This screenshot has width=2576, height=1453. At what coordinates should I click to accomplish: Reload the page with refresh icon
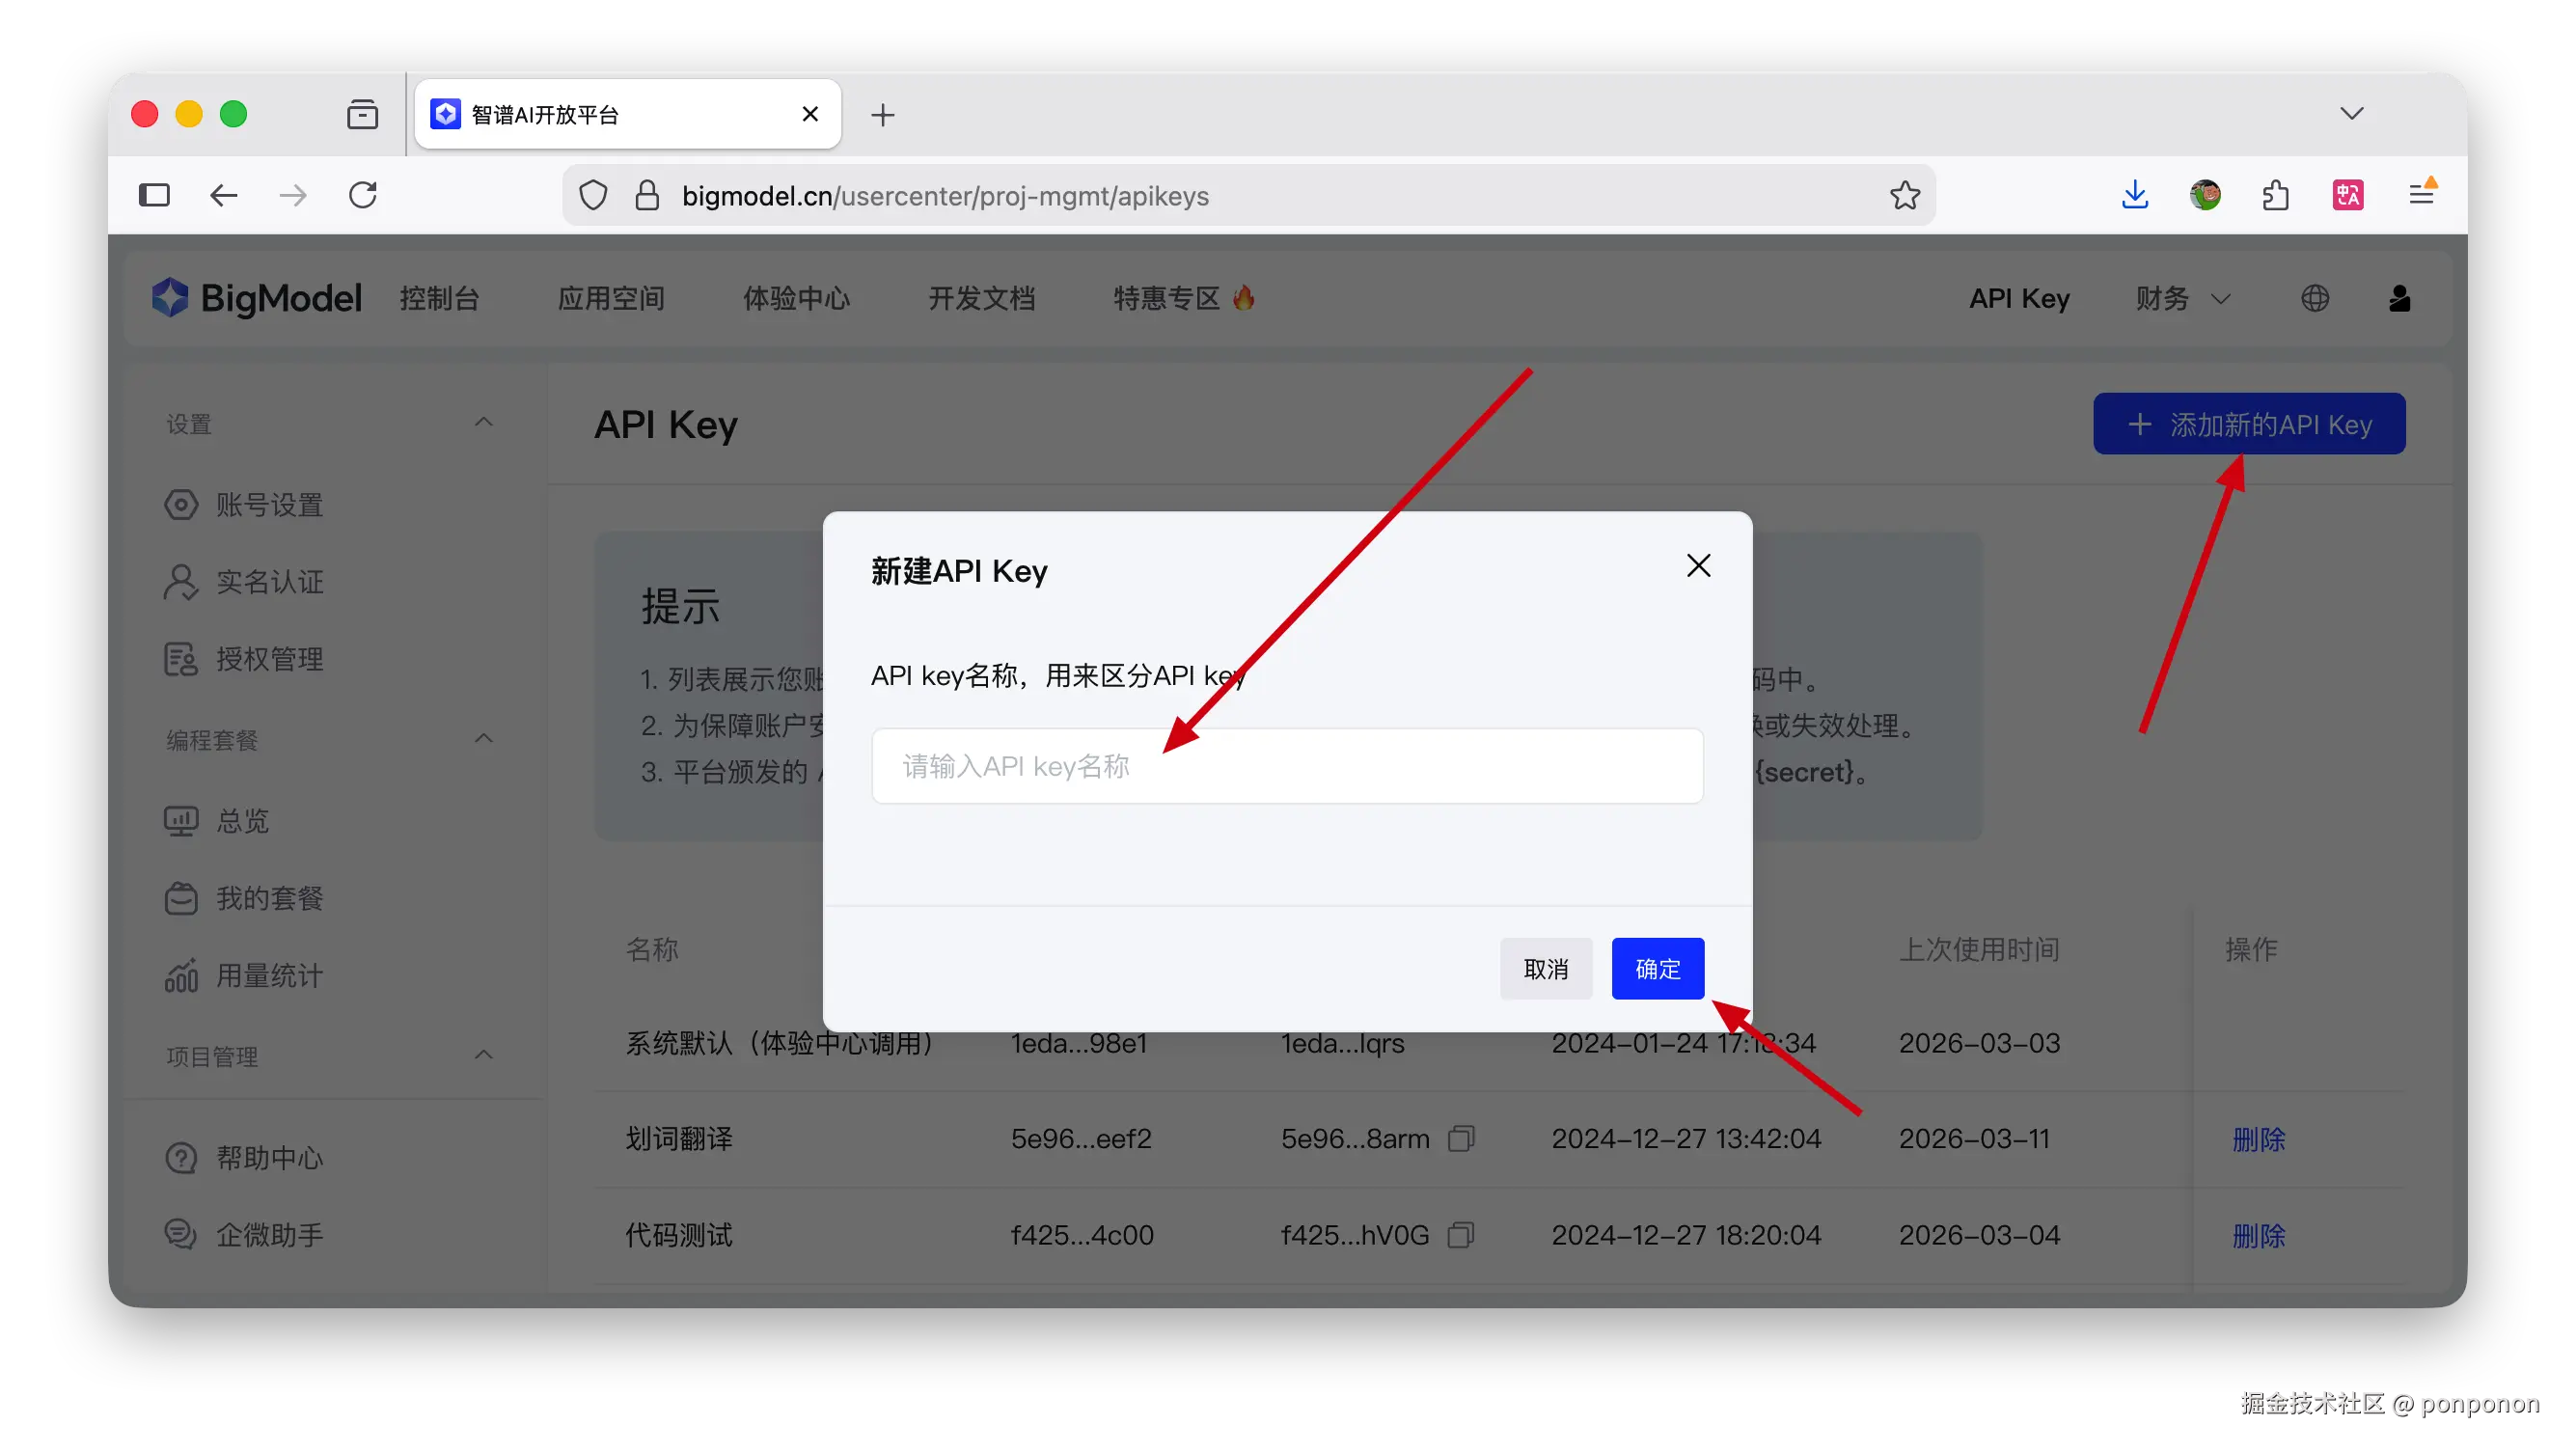pos(363,195)
